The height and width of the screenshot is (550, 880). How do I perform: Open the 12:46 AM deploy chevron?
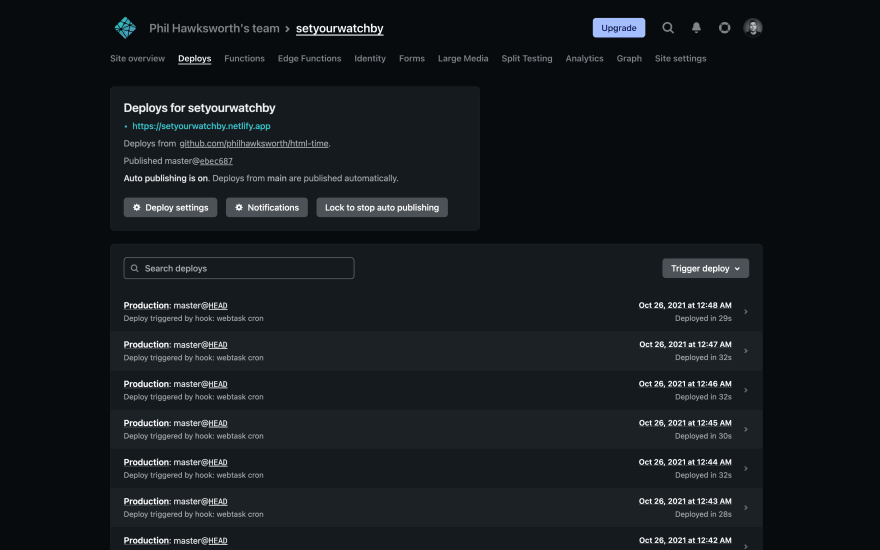click(746, 390)
